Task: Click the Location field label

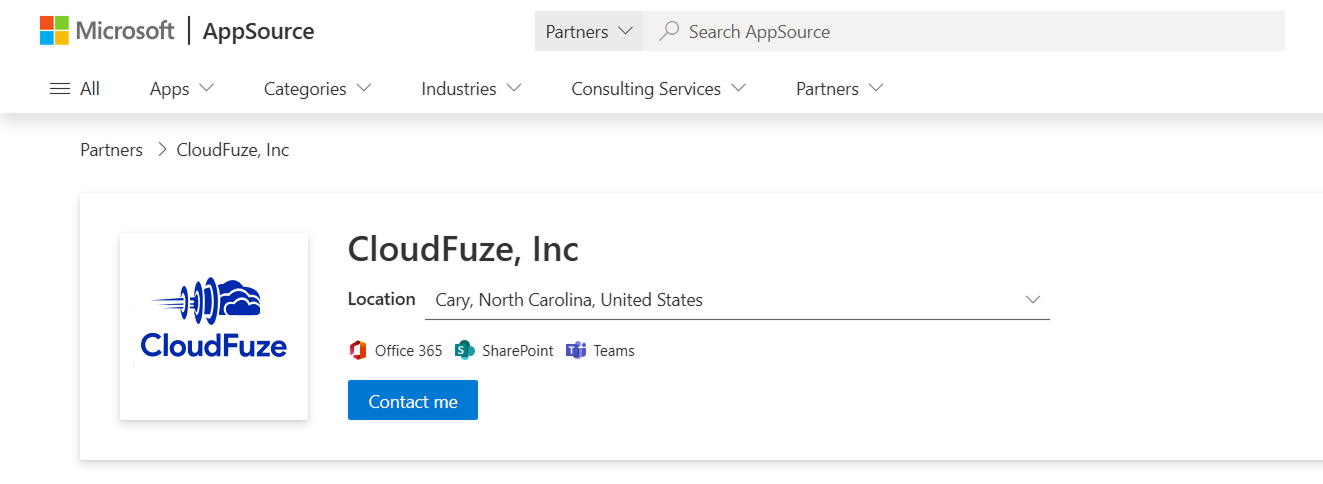Action: (381, 299)
